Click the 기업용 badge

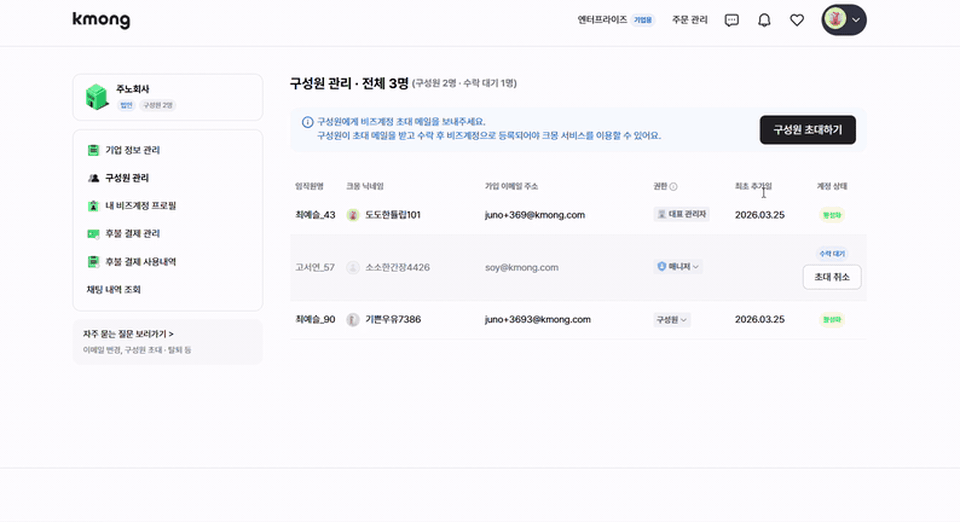click(x=642, y=20)
